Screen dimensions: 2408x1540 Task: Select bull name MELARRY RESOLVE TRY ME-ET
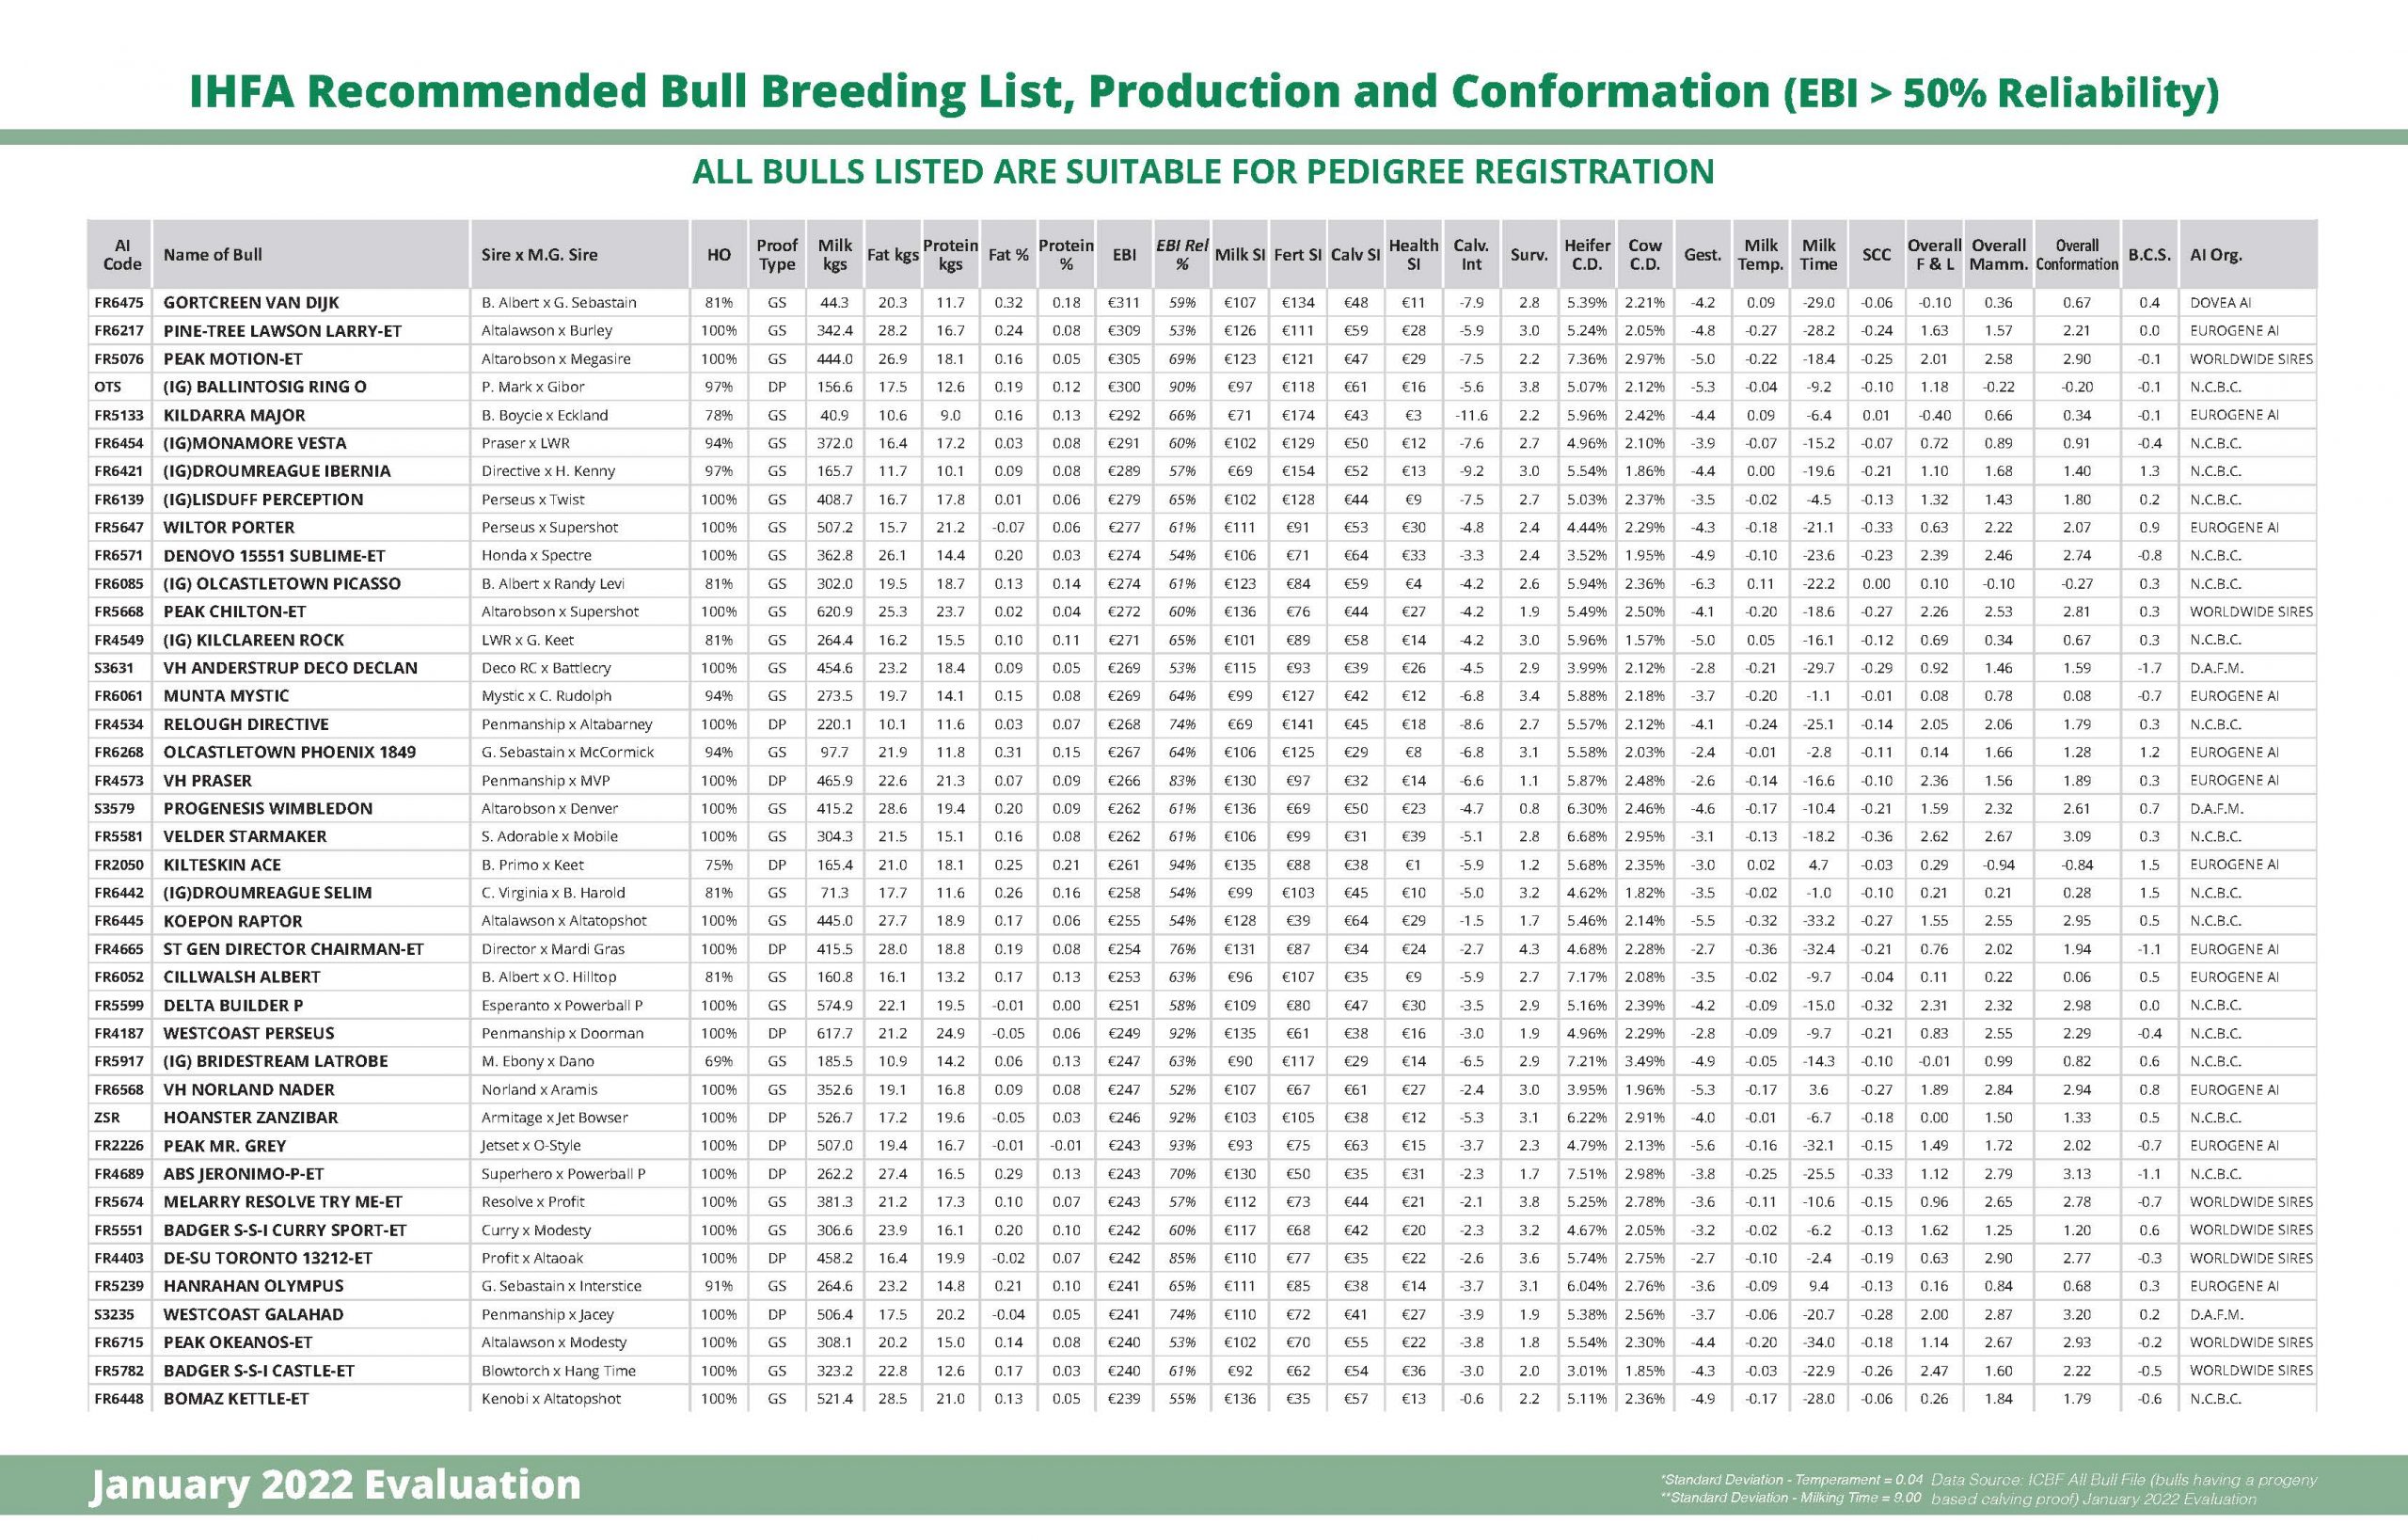coord(283,1202)
